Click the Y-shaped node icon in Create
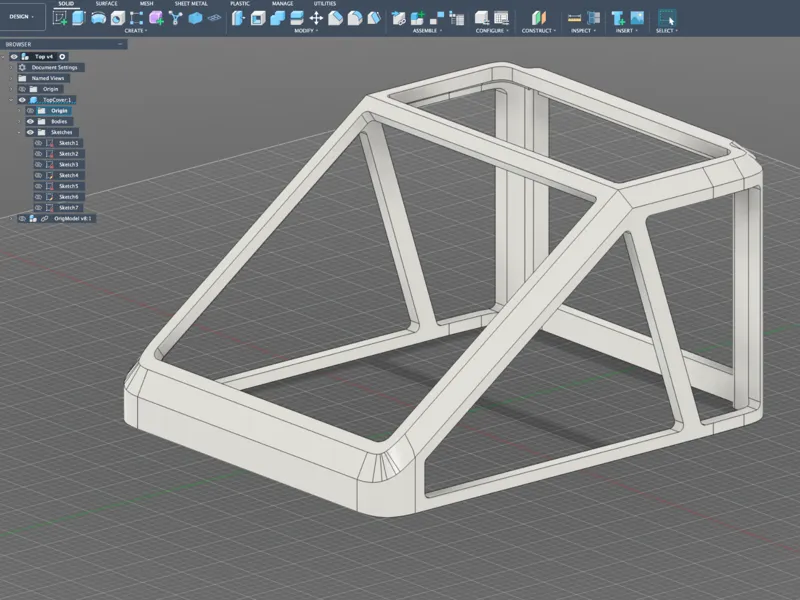This screenshot has width=800, height=600. tap(176, 18)
